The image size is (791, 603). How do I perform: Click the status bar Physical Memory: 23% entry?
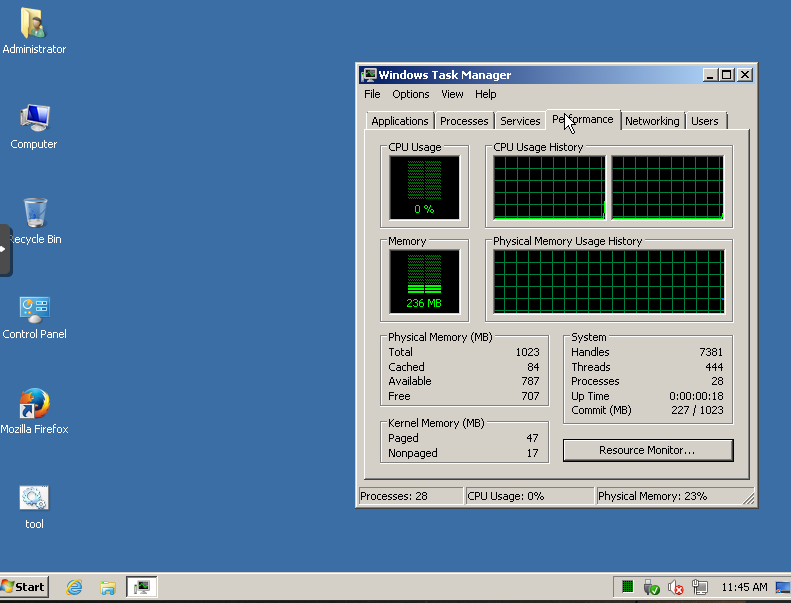669,496
